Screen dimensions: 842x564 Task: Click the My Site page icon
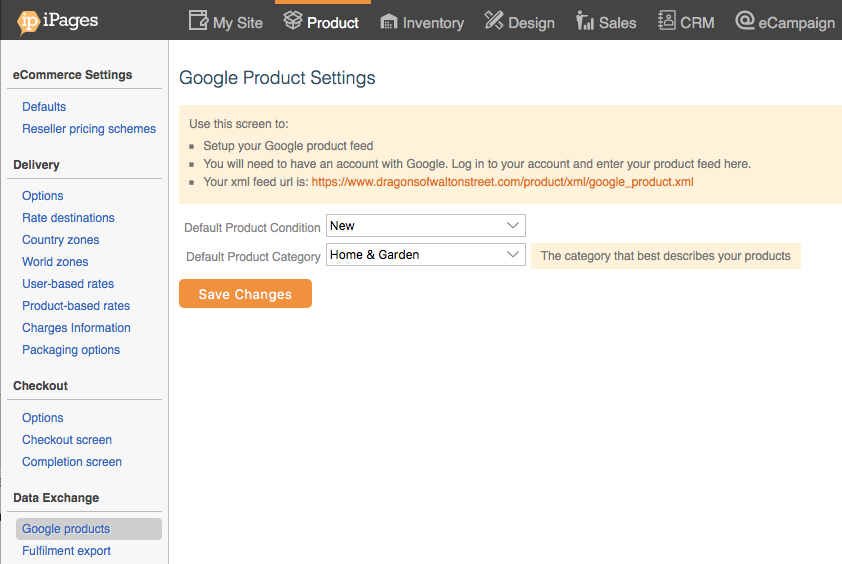click(198, 21)
